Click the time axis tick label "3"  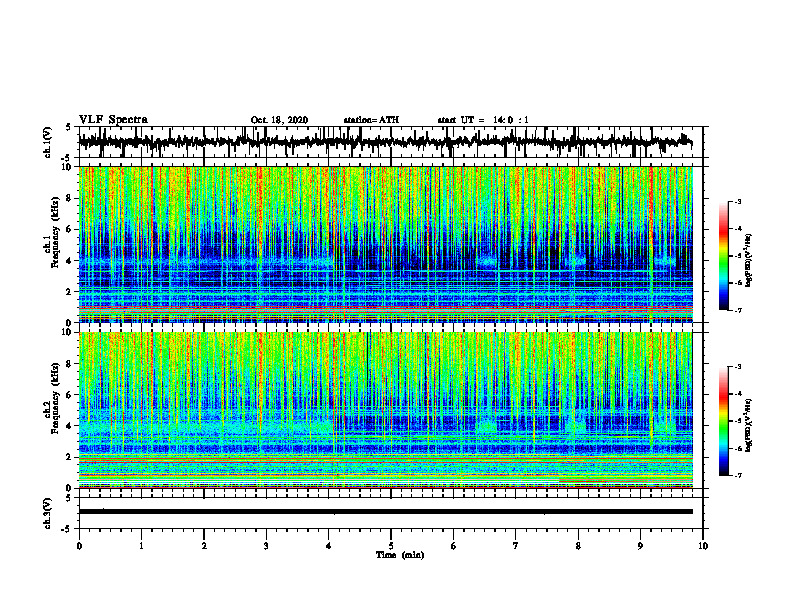(x=266, y=546)
